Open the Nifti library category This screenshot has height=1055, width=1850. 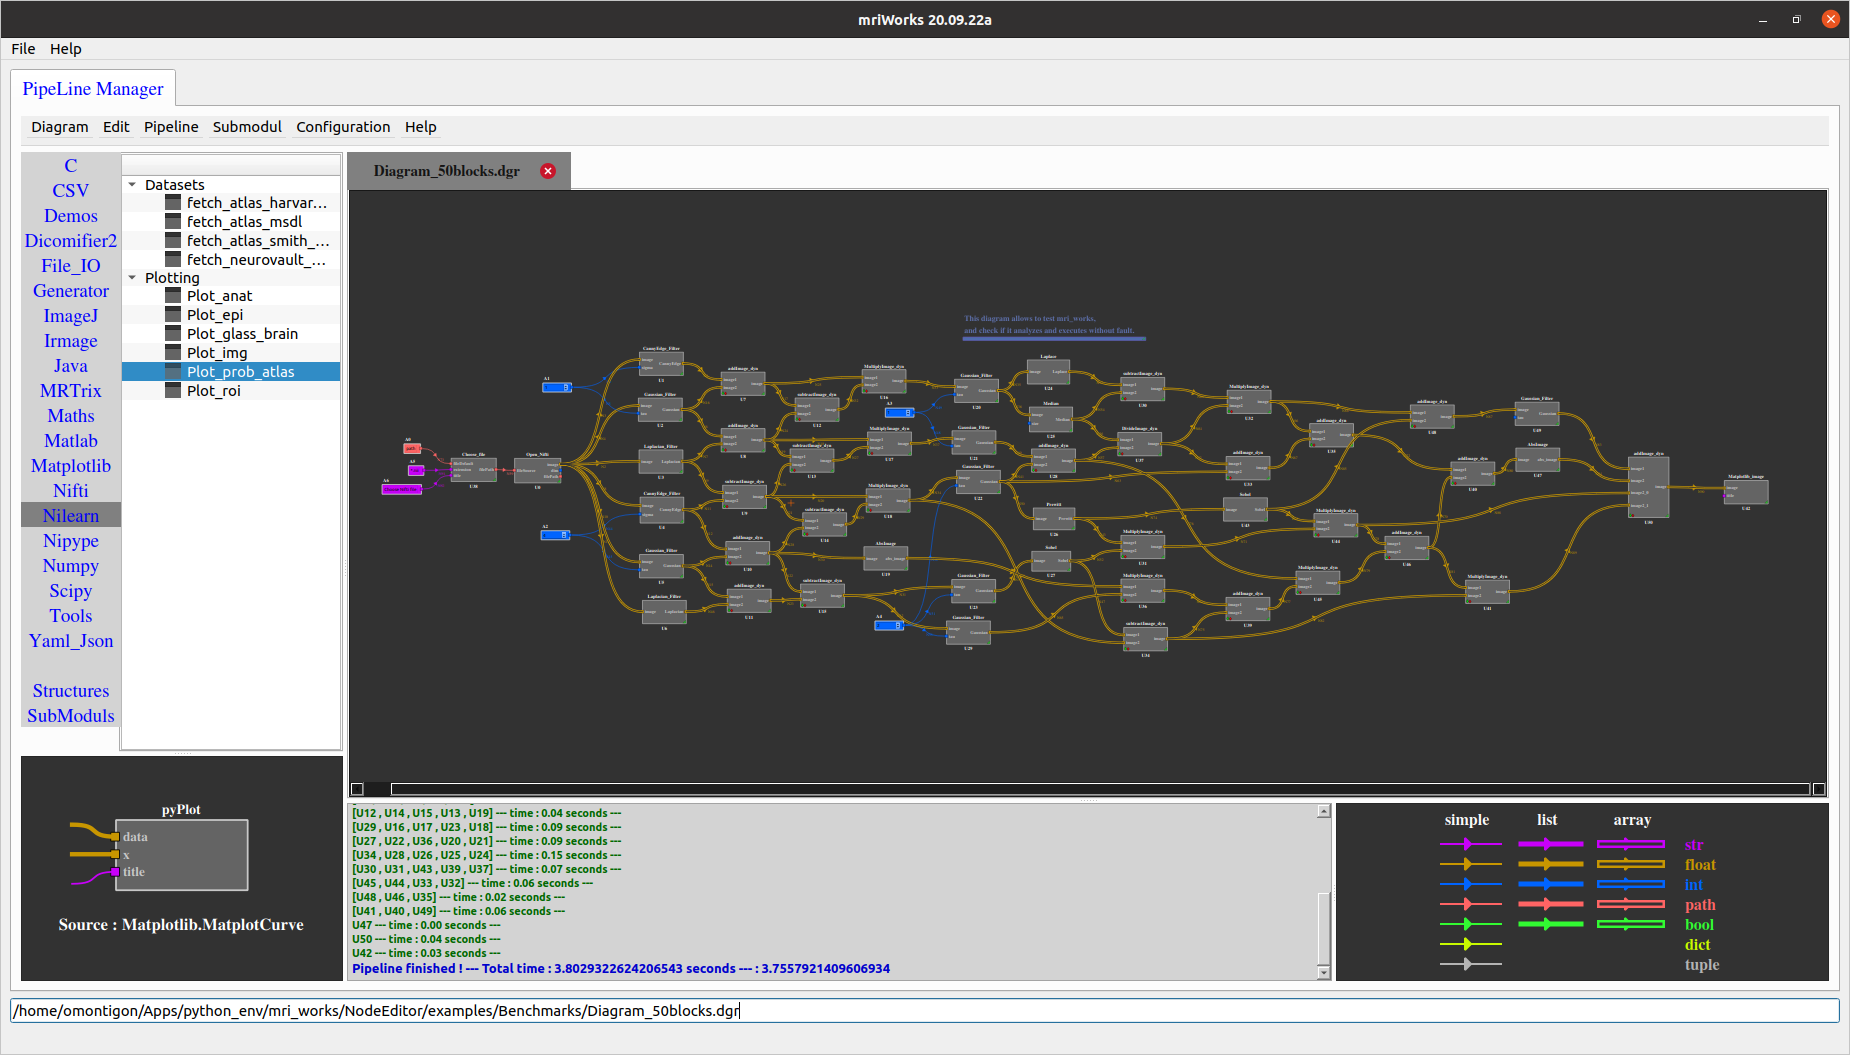[x=71, y=491]
